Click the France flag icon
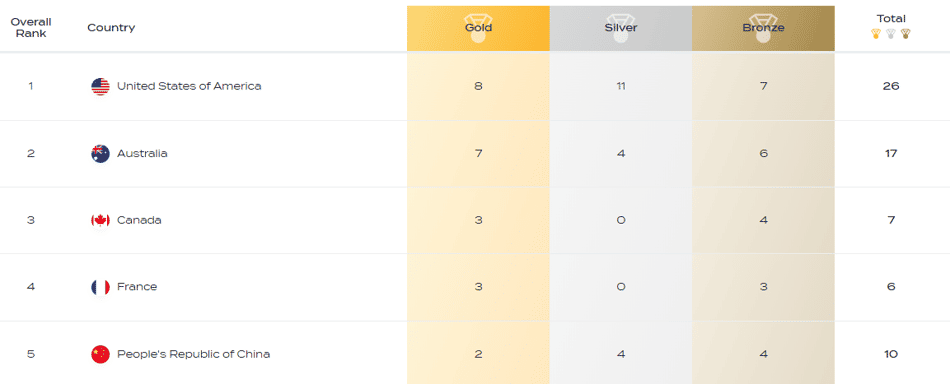The image size is (950, 384). coord(100,287)
